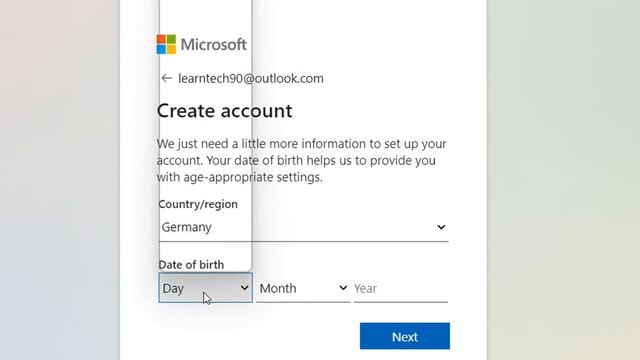Click the Next button
Screen dimensions: 640x360
tap(405, 336)
